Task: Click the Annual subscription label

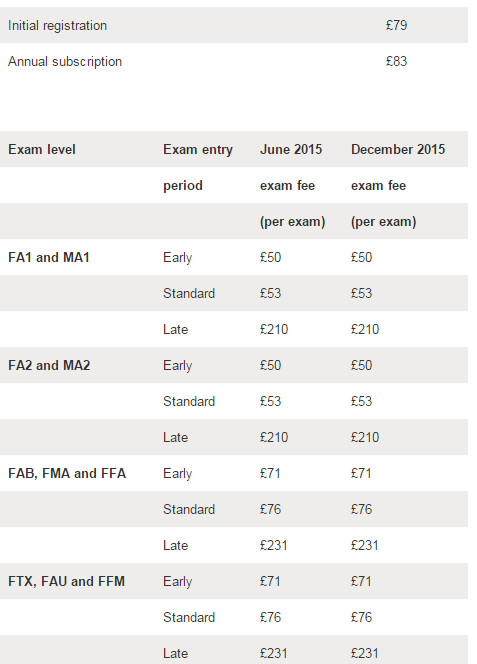Action: 65,61
